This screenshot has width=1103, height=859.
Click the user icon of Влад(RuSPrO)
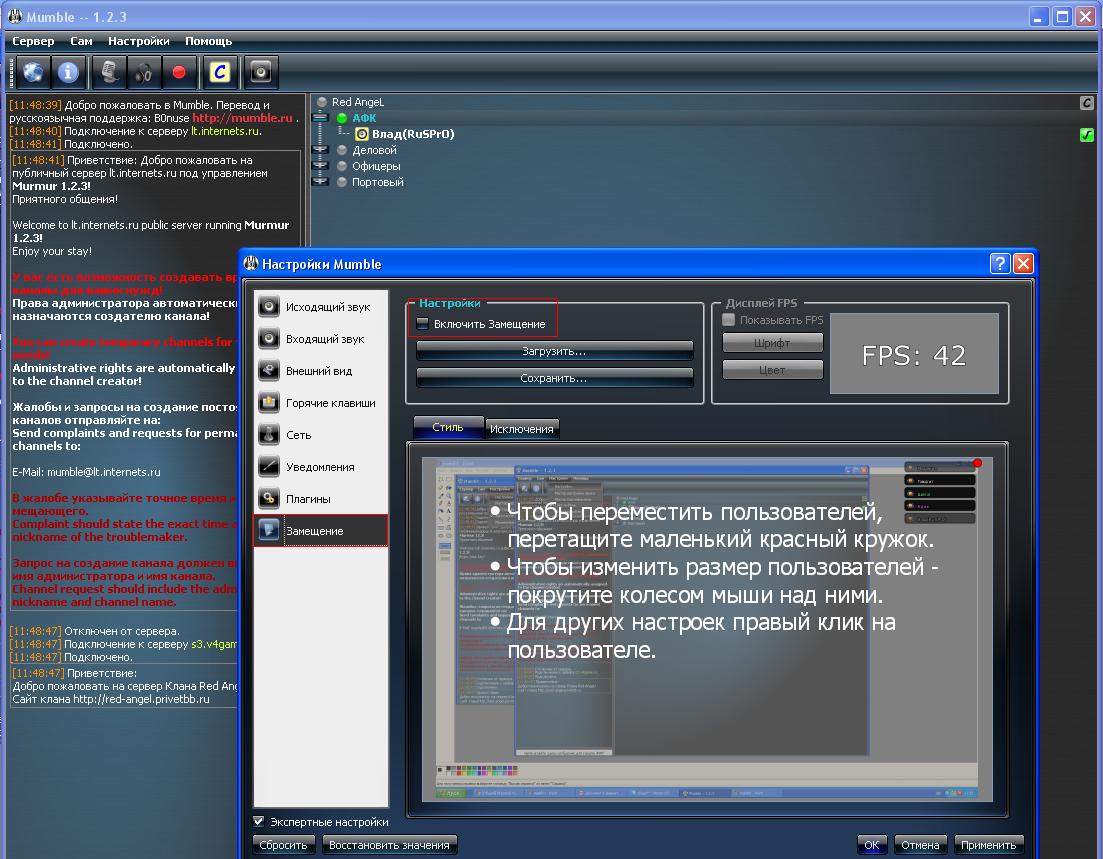tap(362, 134)
